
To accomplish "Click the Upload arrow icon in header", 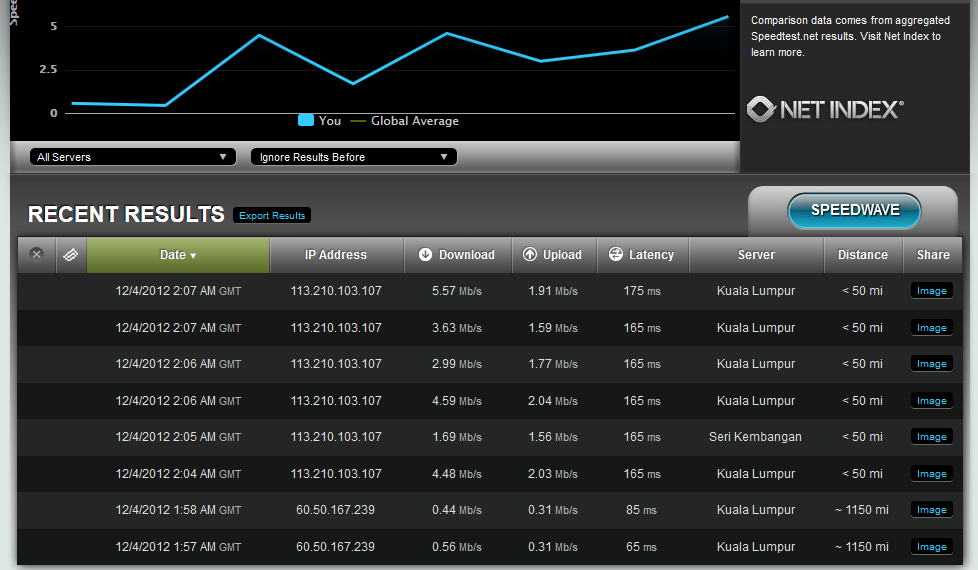I will pos(530,255).
